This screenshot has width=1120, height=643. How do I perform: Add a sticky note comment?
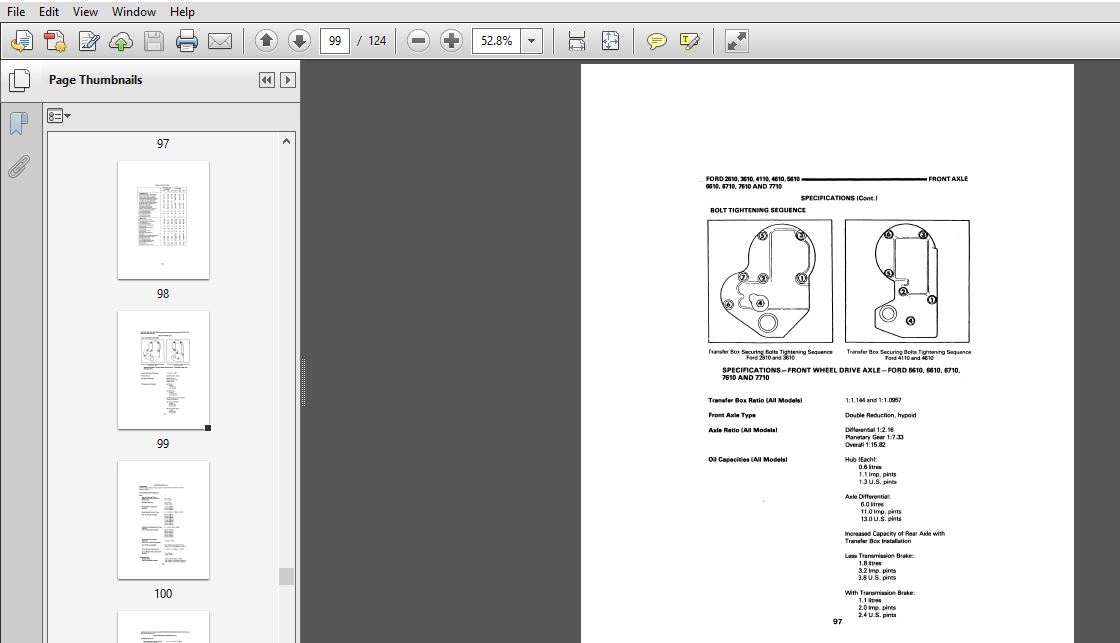click(656, 41)
